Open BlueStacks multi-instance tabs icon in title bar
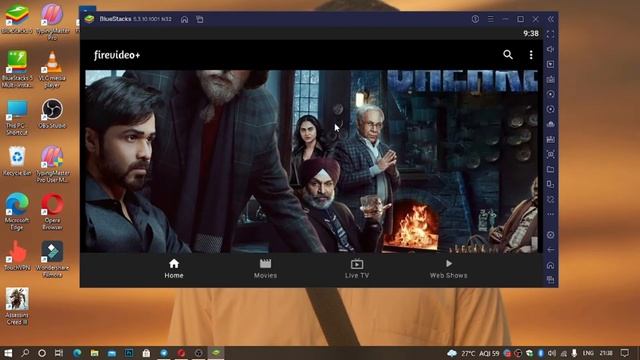Image resolution: width=640 pixels, height=360 pixels. tap(200, 19)
